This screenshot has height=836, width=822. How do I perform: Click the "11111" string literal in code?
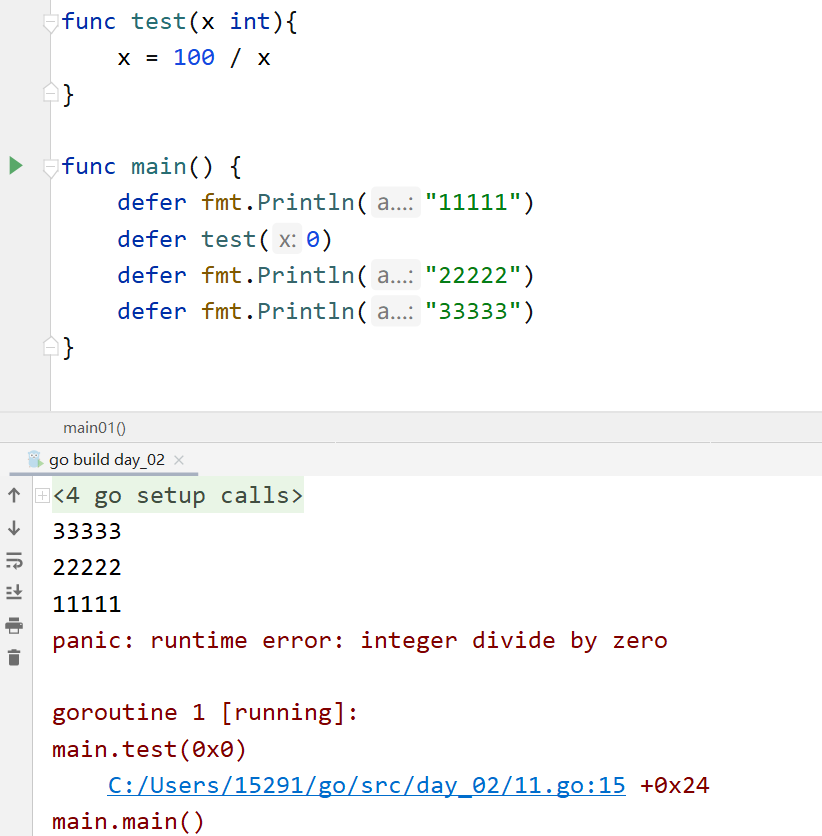click(473, 203)
